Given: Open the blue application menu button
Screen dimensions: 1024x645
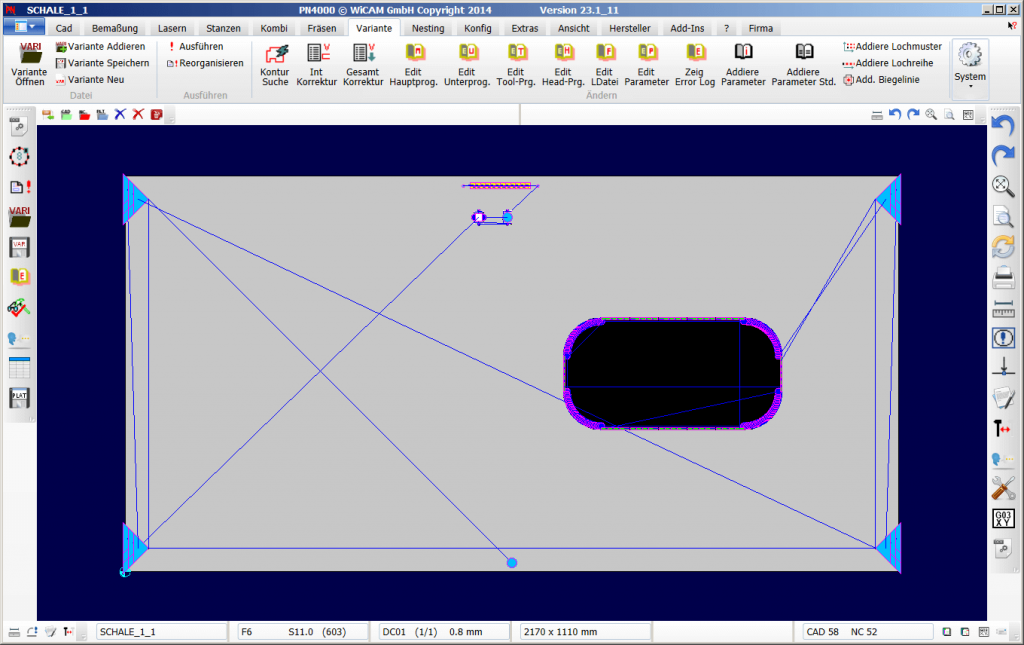Looking at the screenshot, I should pyautogui.click(x=22, y=27).
